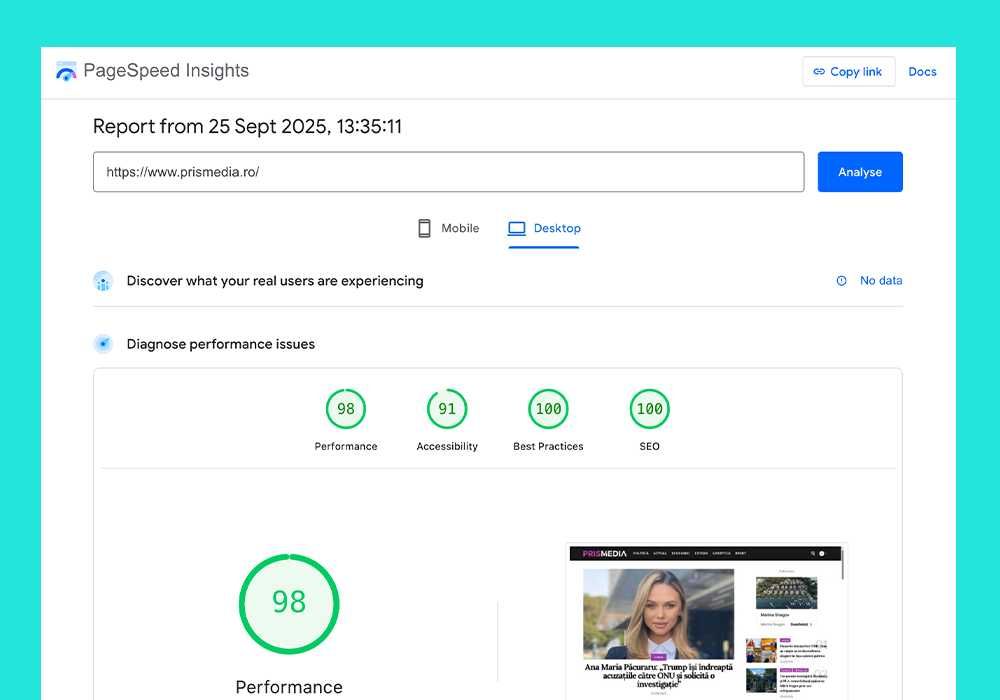This screenshot has width=1000, height=700.
Task: Click the link chain icon in Copy link
Action: click(819, 71)
